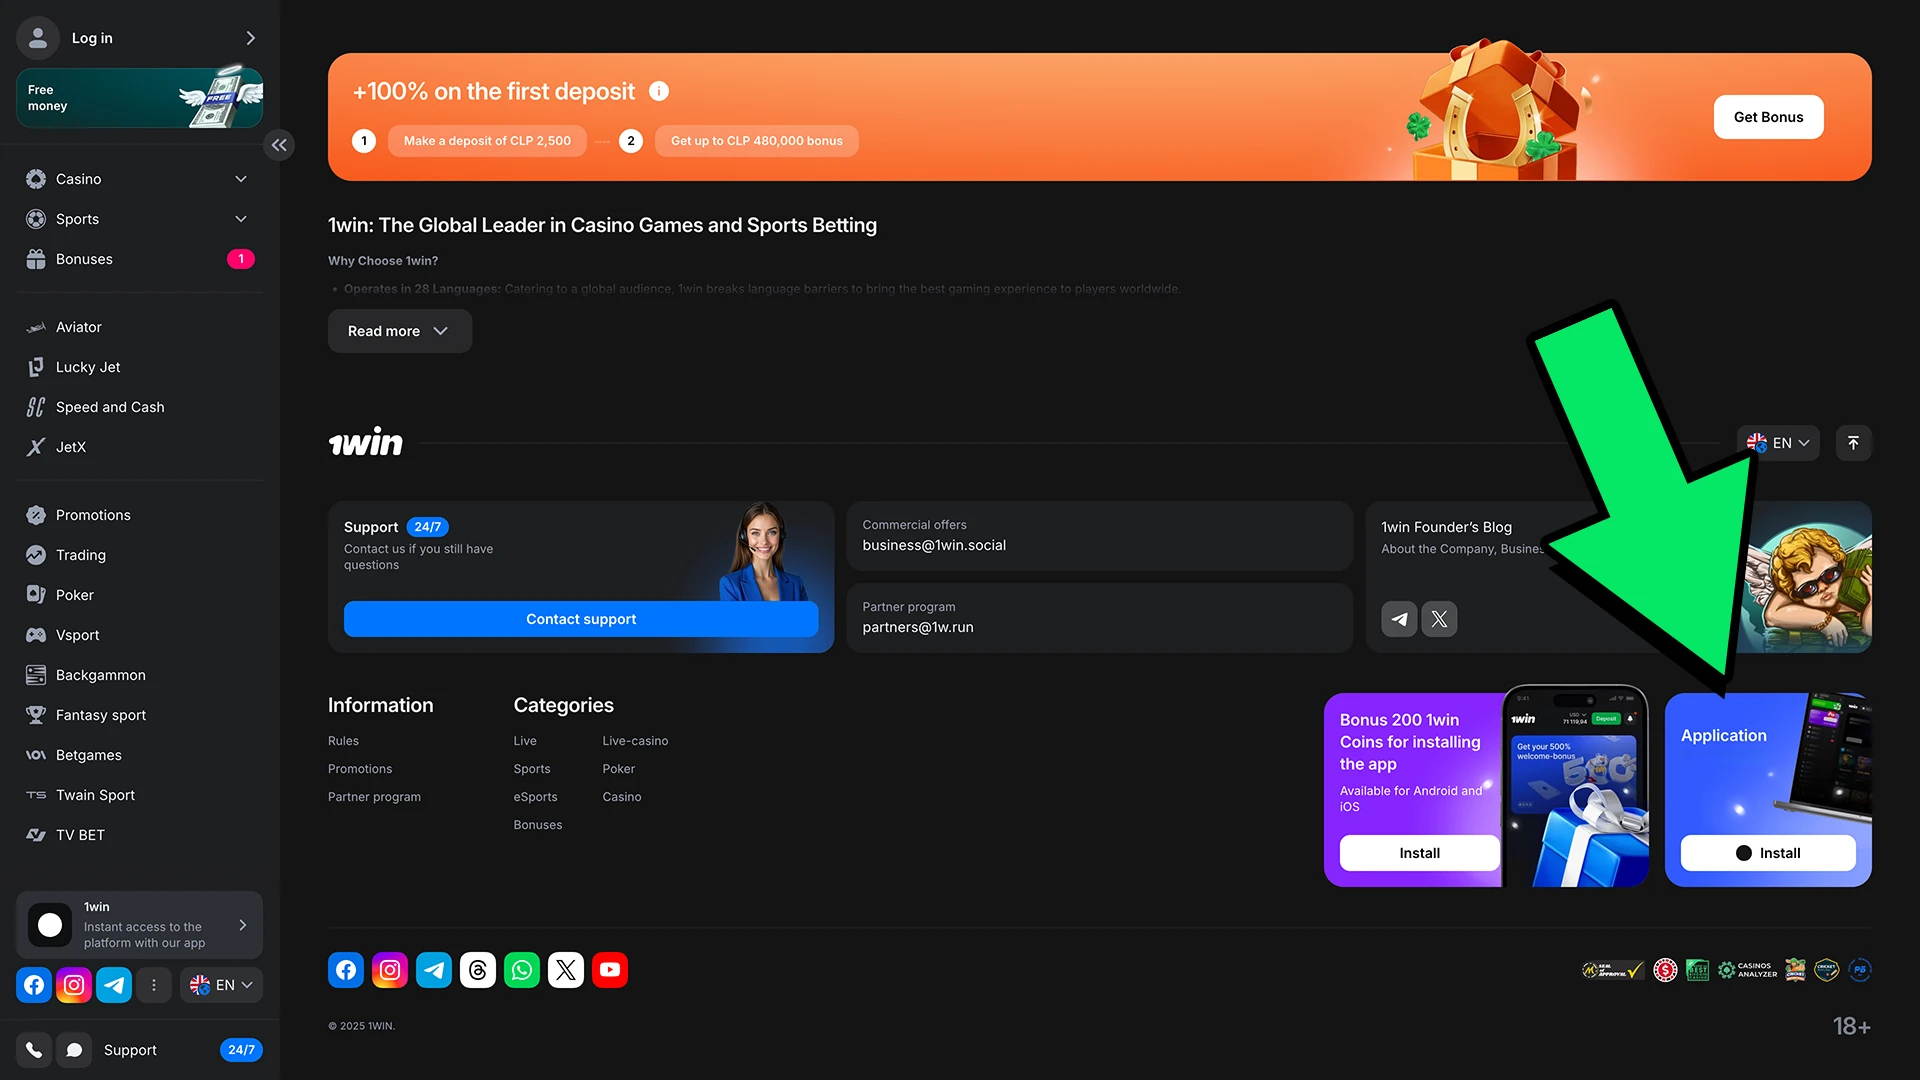This screenshot has height=1080, width=1920.
Task: Click Telegram icon in Founder's Blog card
Action: tap(1399, 619)
